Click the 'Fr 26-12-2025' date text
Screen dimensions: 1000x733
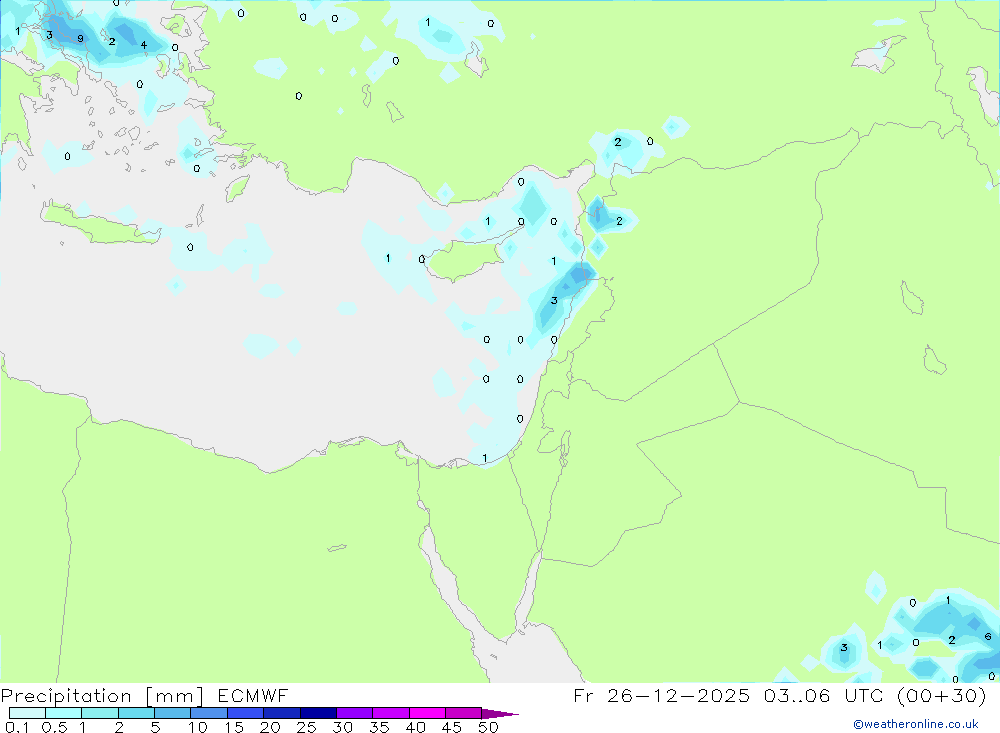(x=661, y=695)
